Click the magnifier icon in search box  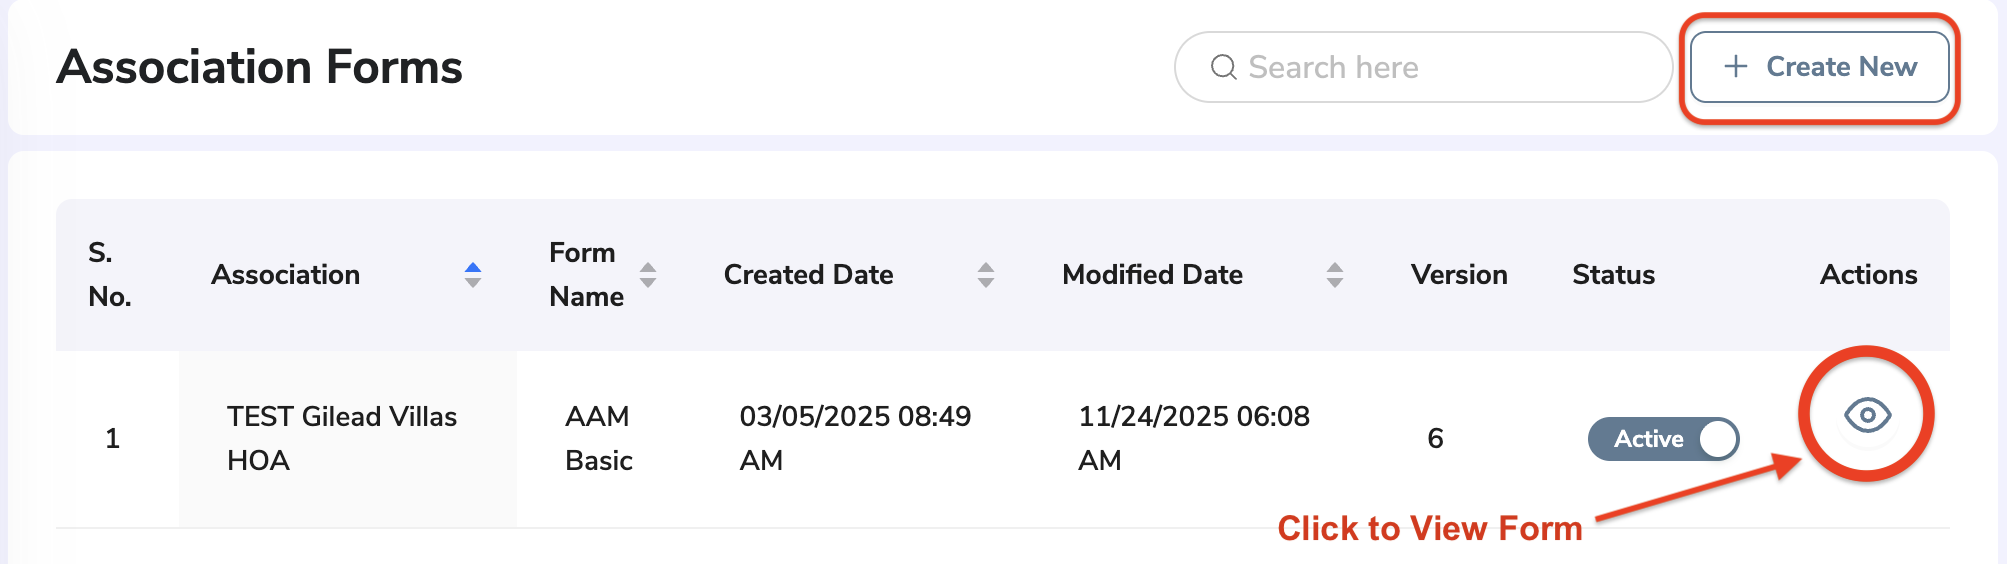1224,67
